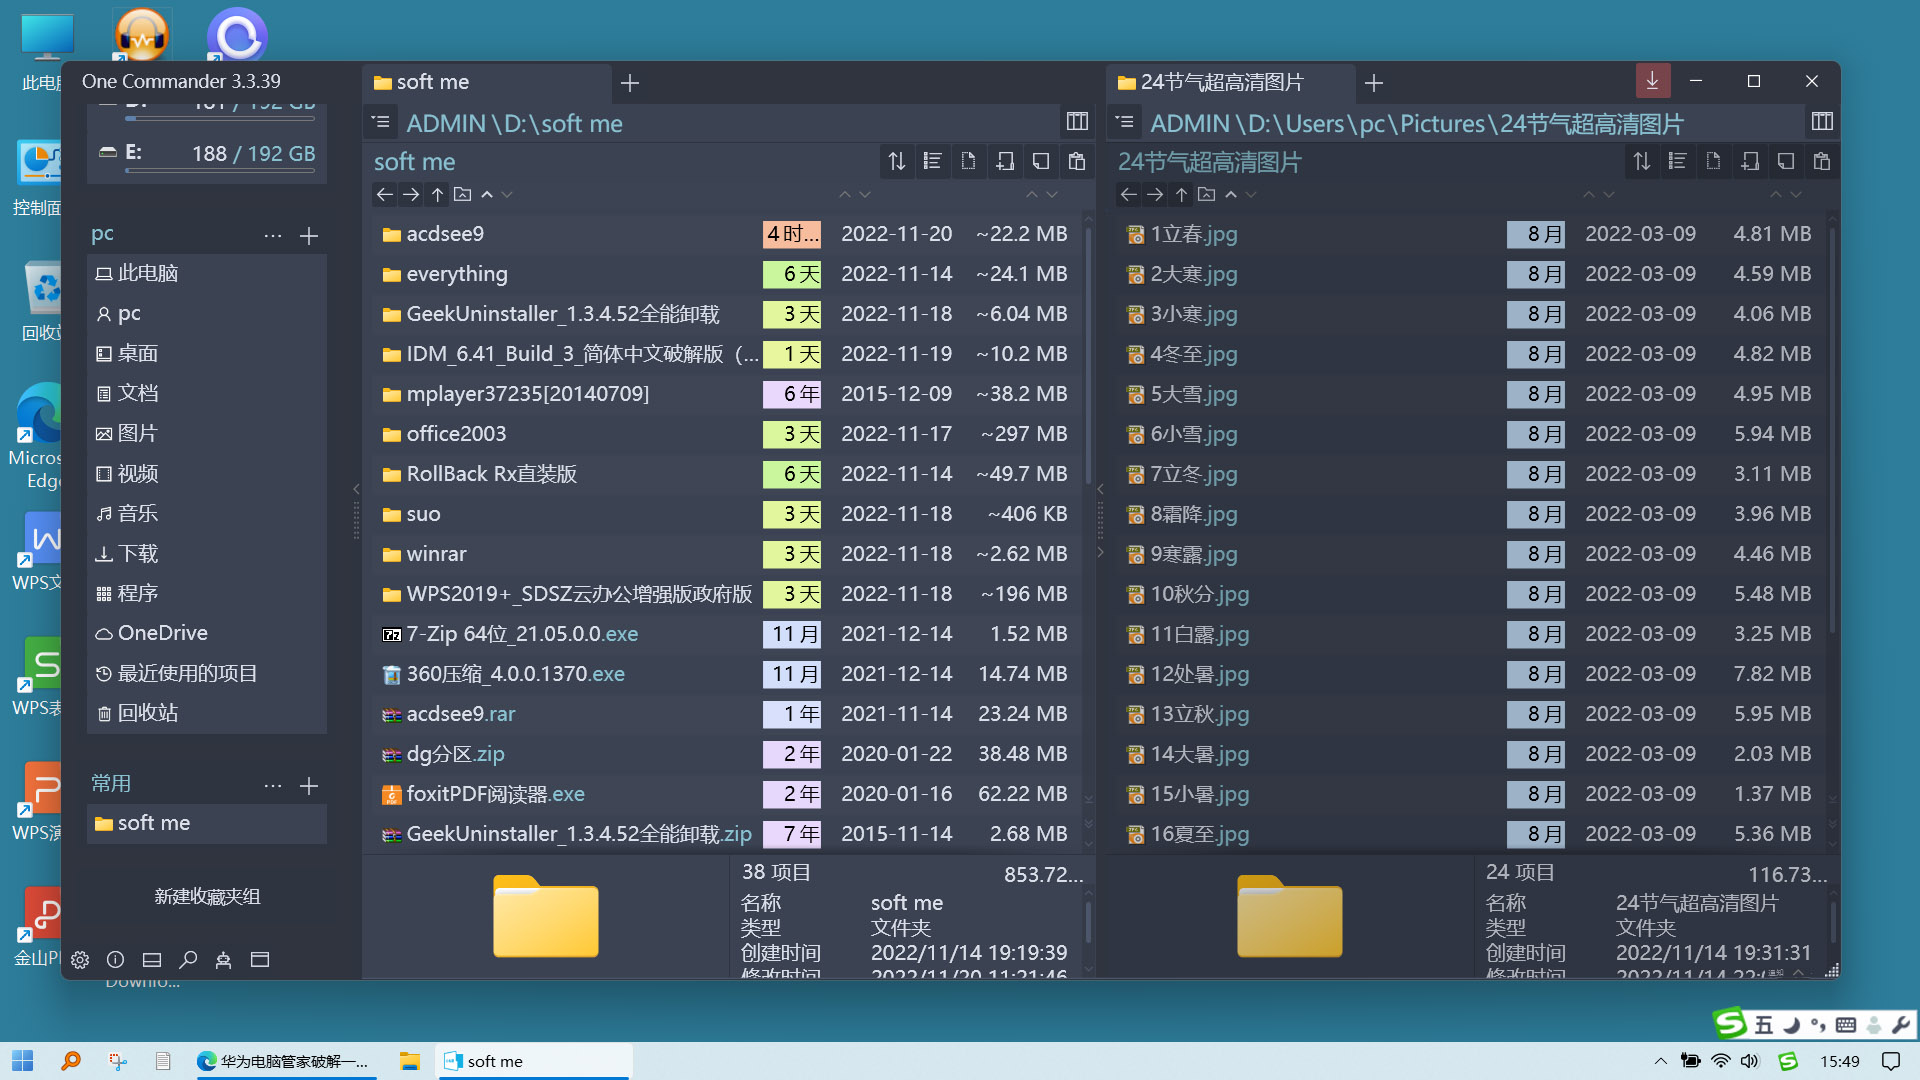Open settings gear in bottom-left toolbar

[x=80, y=960]
